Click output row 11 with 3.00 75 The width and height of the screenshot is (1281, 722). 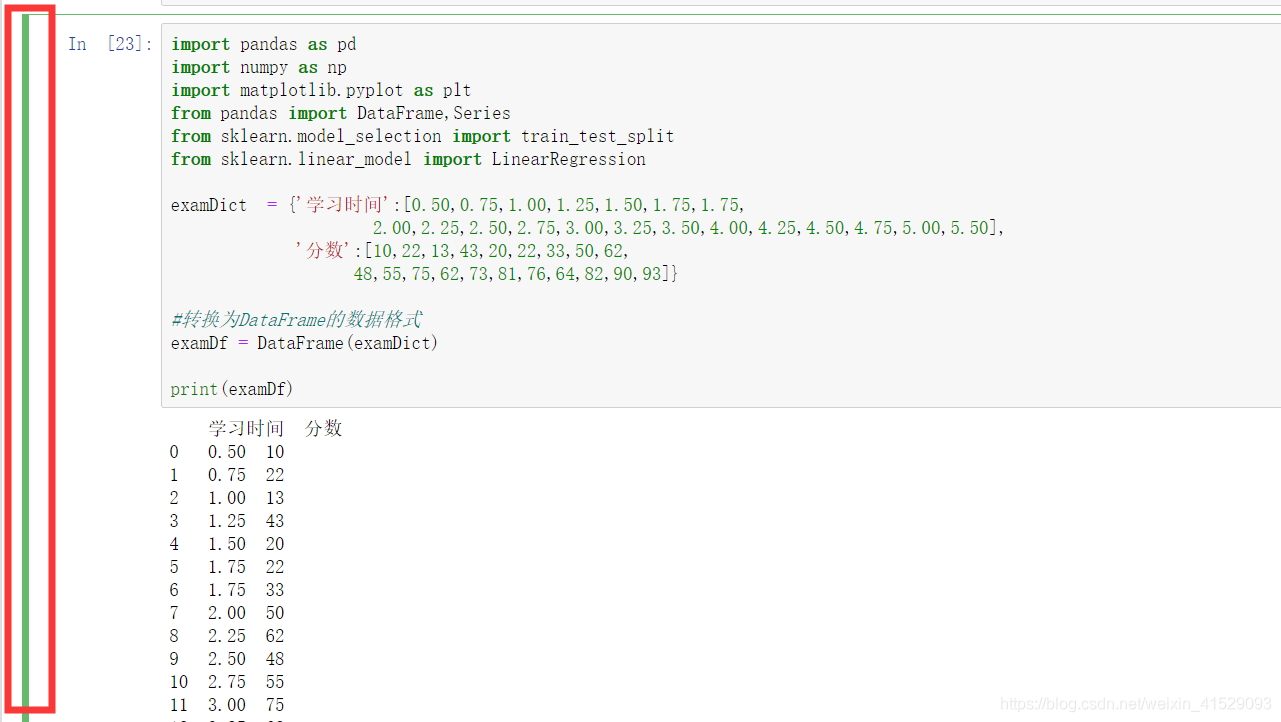pyautogui.click(x=227, y=705)
